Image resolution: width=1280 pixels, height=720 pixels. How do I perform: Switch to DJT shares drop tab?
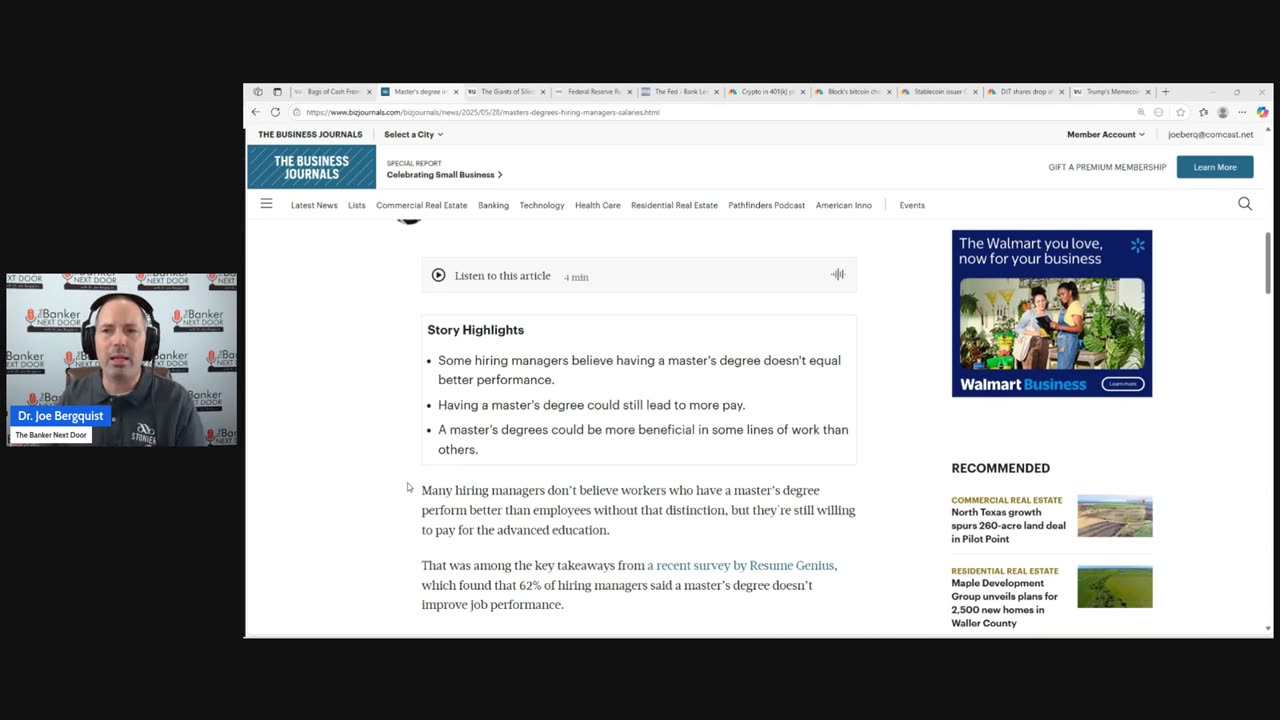click(x=1026, y=92)
